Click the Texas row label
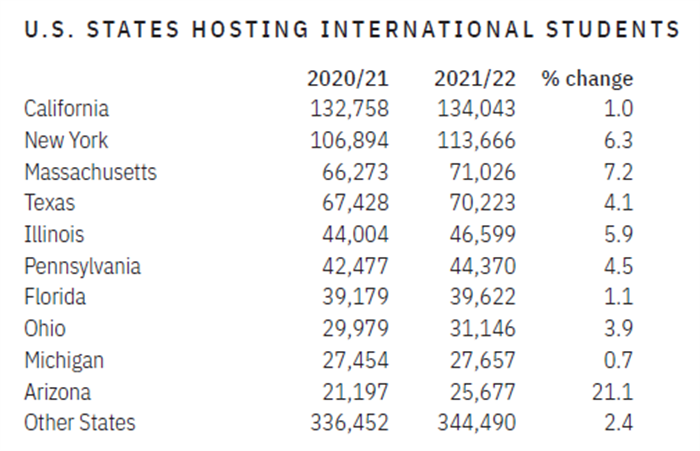This screenshot has width=700, height=451. click(x=50, y=203)
